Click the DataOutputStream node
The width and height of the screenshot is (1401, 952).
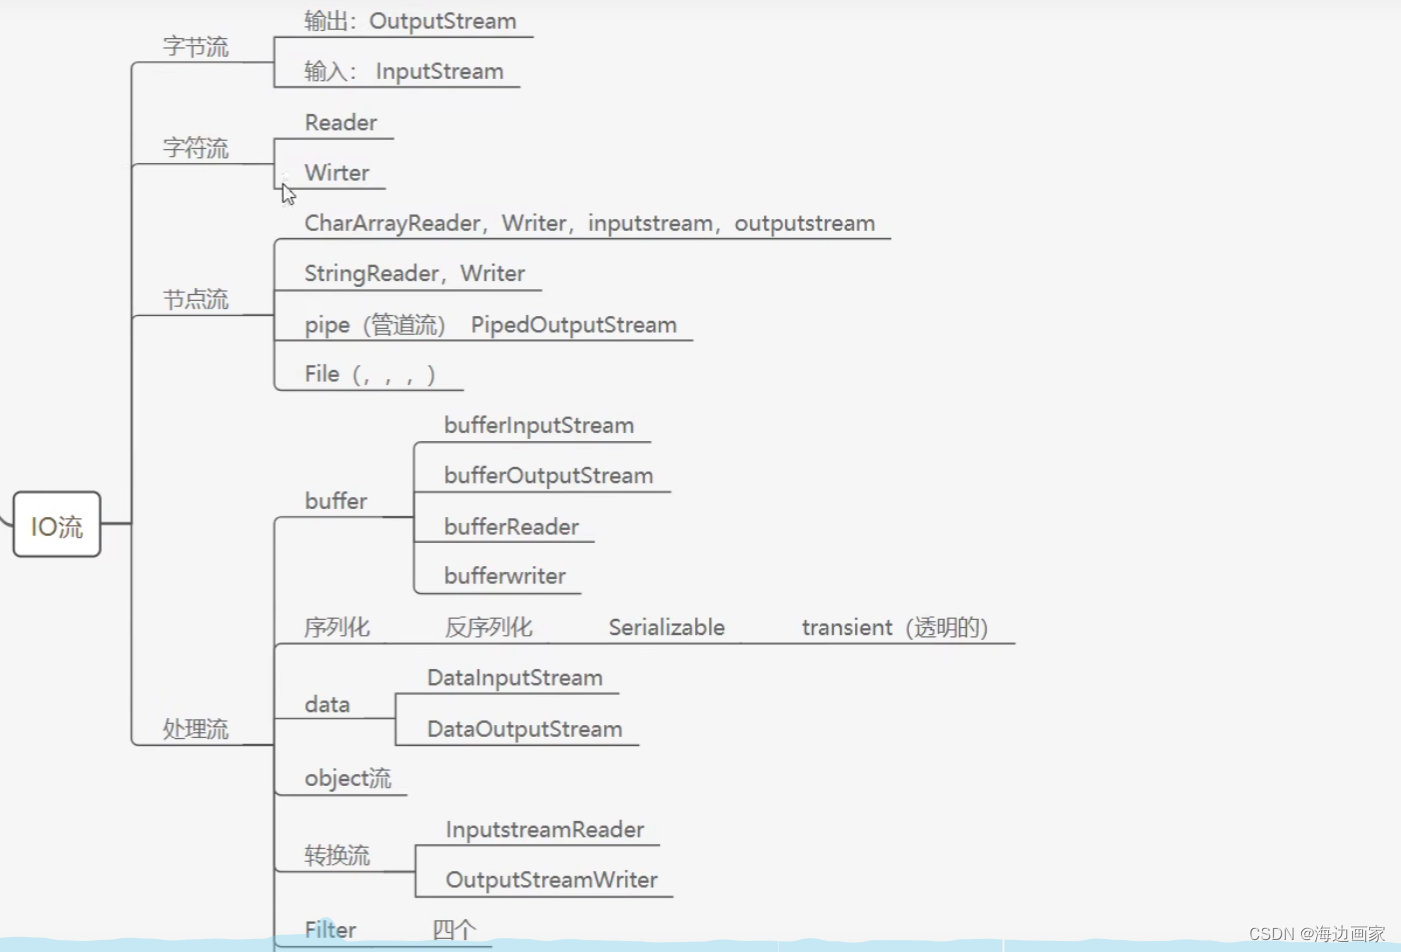click(525, 729)
